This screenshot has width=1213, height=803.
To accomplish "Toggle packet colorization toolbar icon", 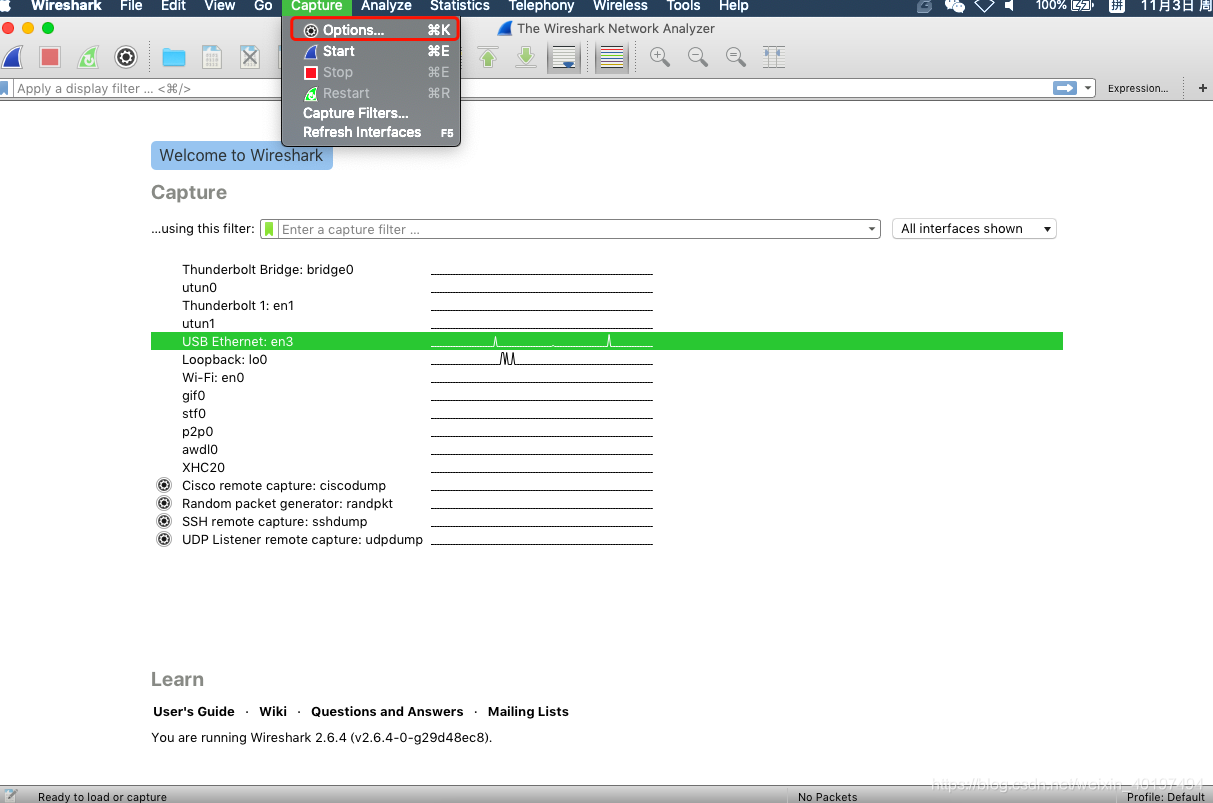I will [x=612, y=57].
